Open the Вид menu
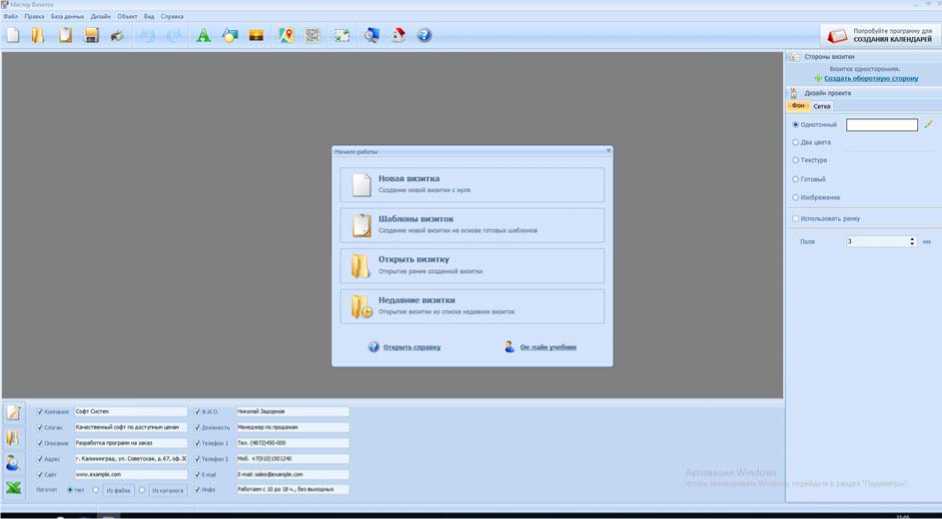 point(149,17)
